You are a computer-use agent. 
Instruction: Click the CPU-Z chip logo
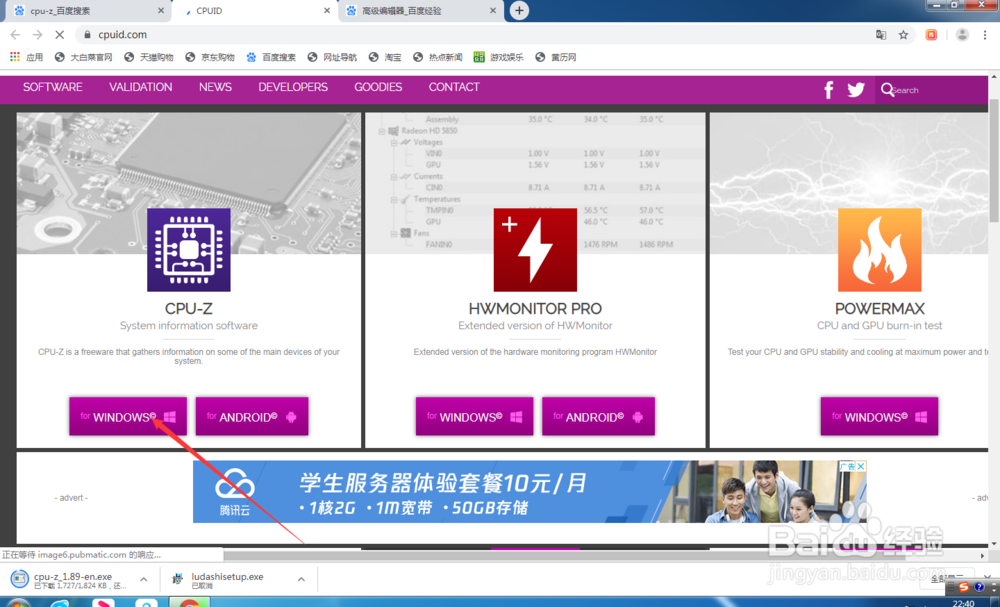point(188,249)
